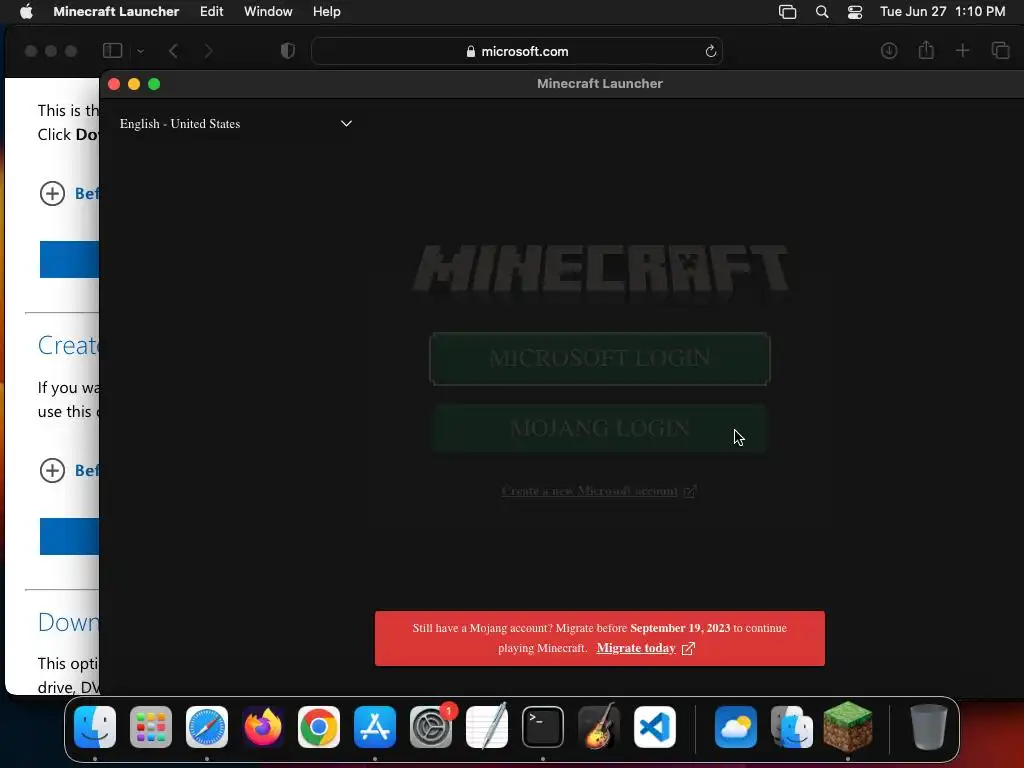This screenshot has height=768, width=1024.
Task: Open Safari share menu
Action: (x=926, y=50)
